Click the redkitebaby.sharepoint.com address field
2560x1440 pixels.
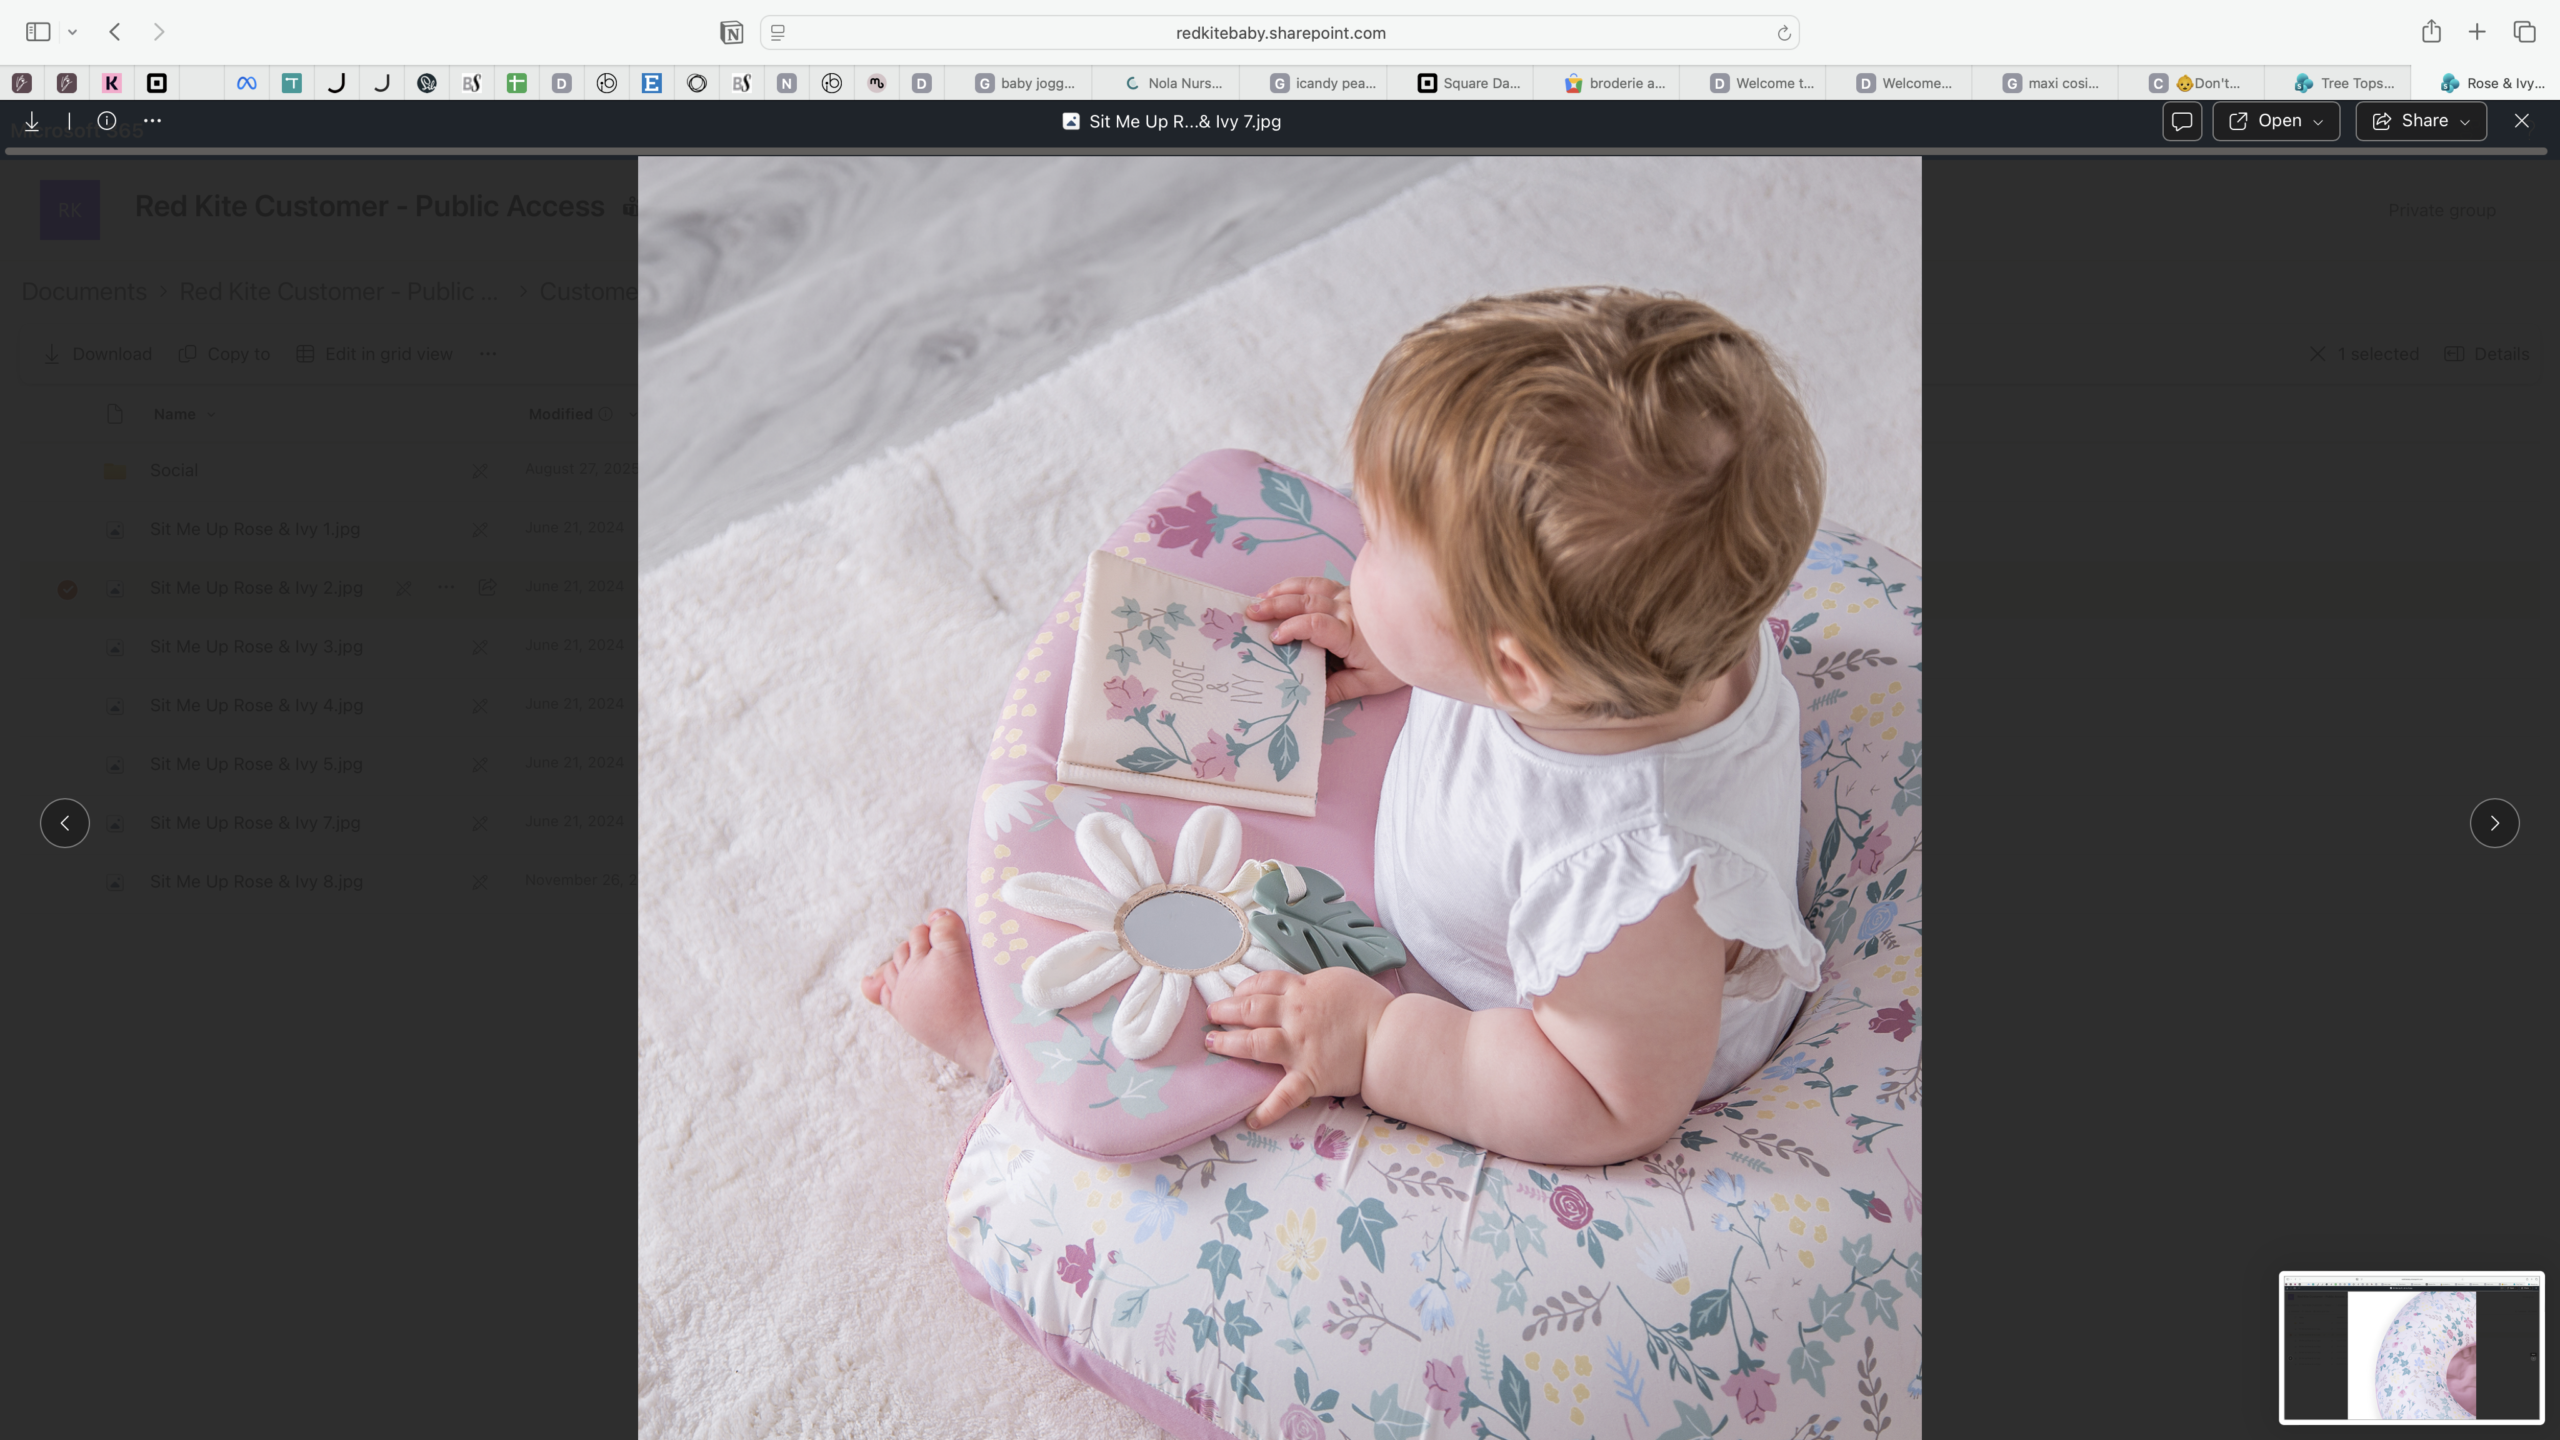pyautogui.click(x=1280, y=33)
